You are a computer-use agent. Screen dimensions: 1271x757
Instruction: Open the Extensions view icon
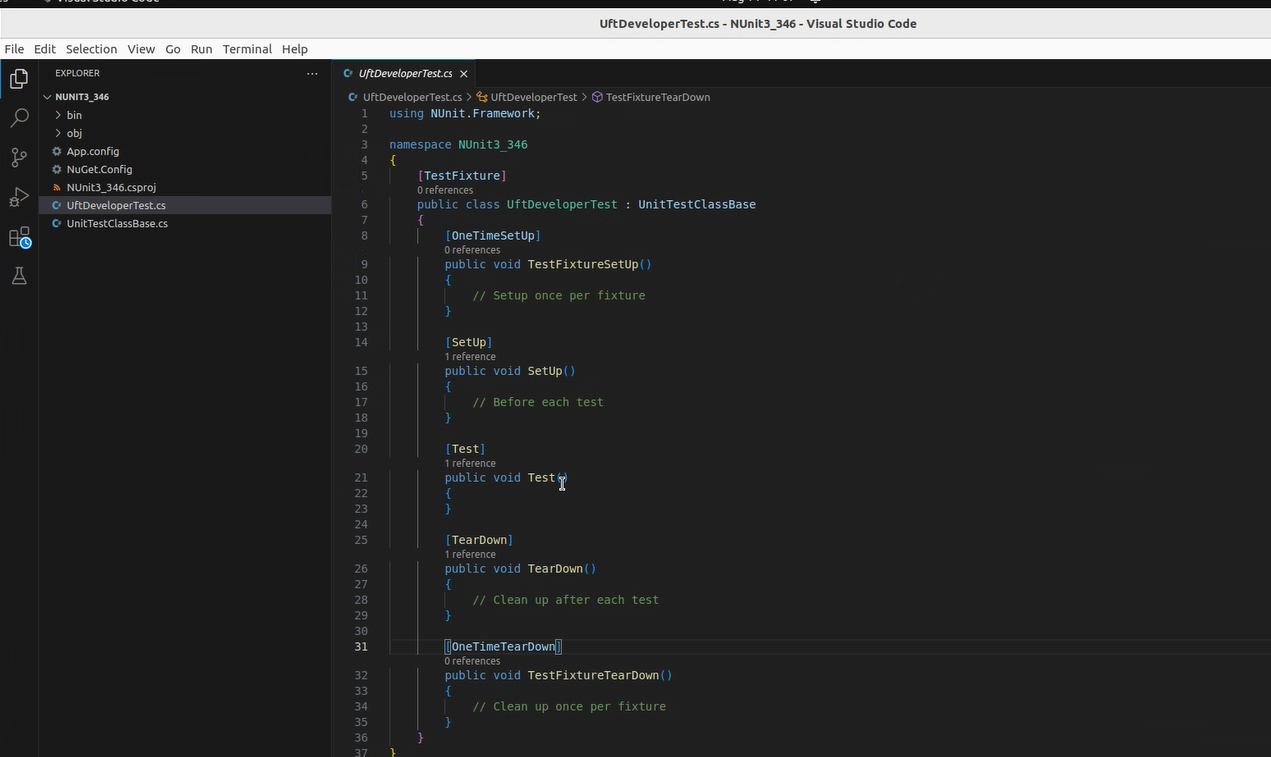tap(19, 238)
